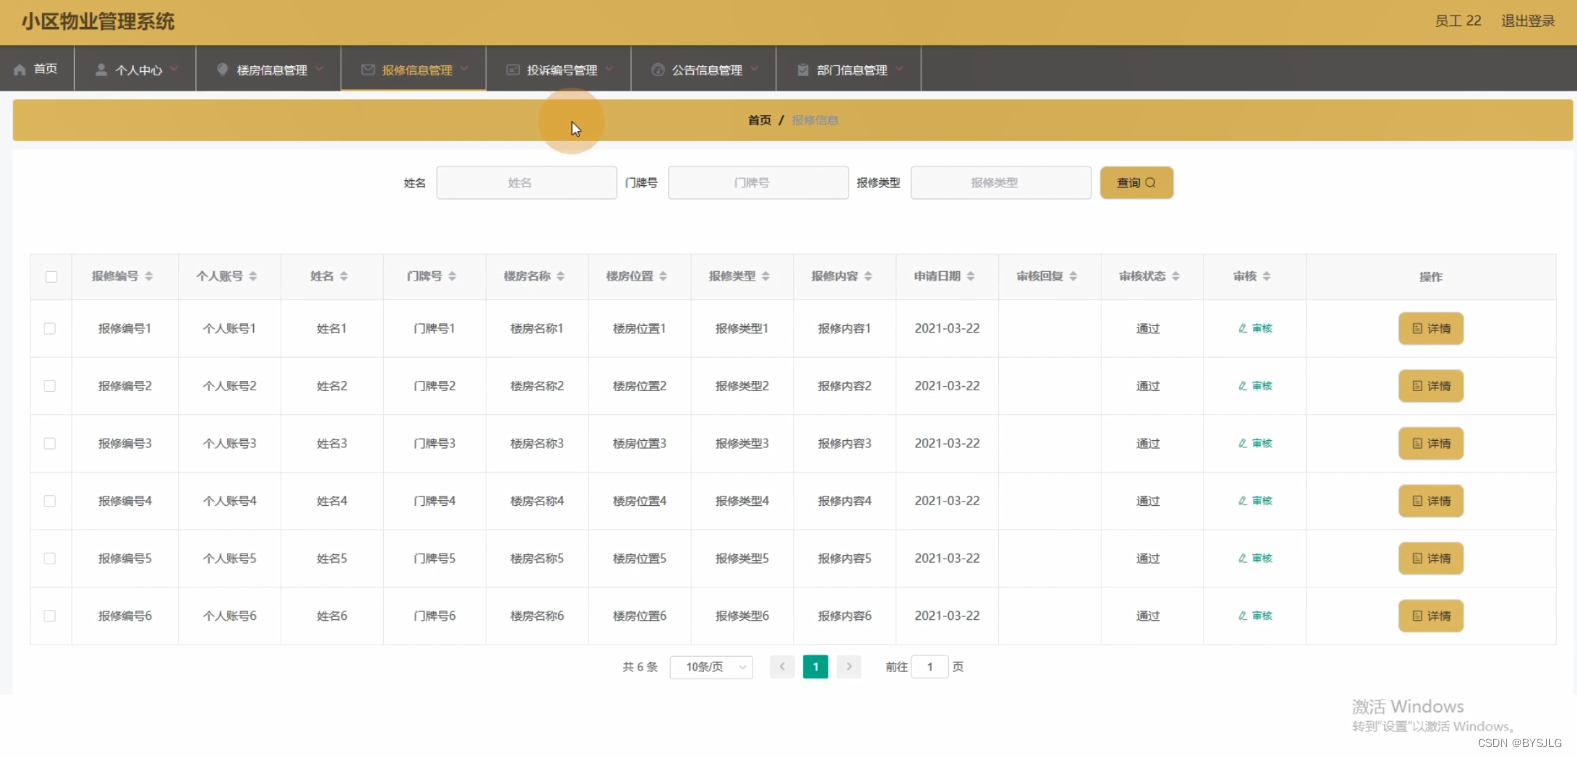1577x757 pixels.
Task: Click 详情 button for 报修编号2
Action: click(1430, 386)
